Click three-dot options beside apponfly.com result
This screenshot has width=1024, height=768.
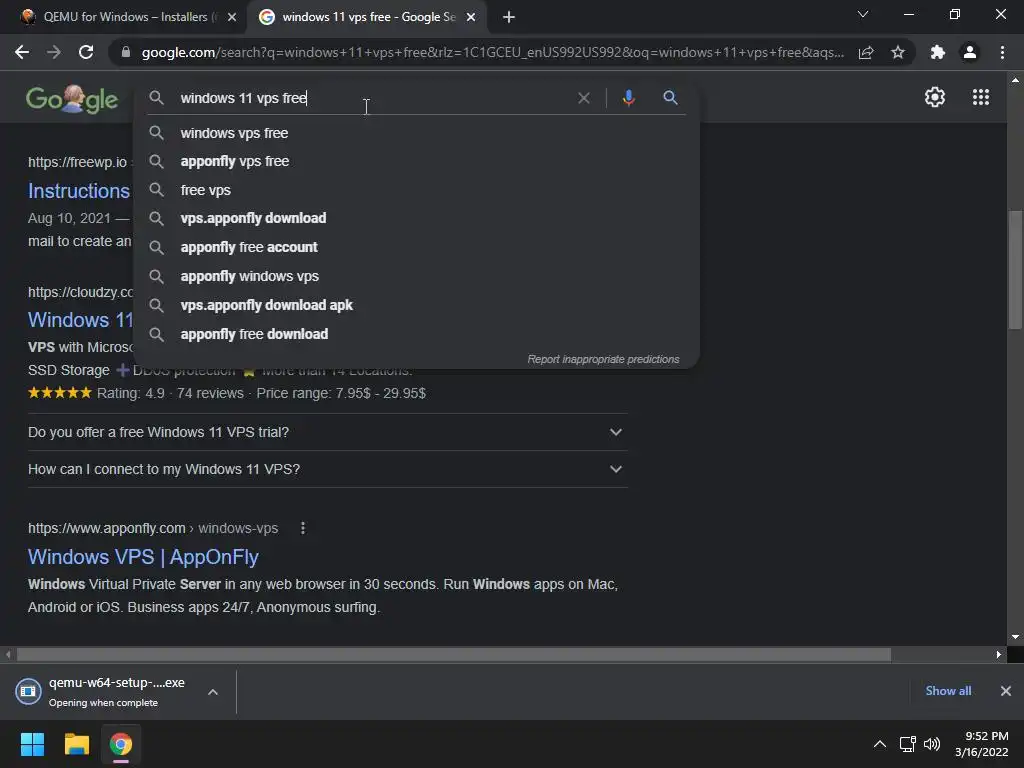302,528
